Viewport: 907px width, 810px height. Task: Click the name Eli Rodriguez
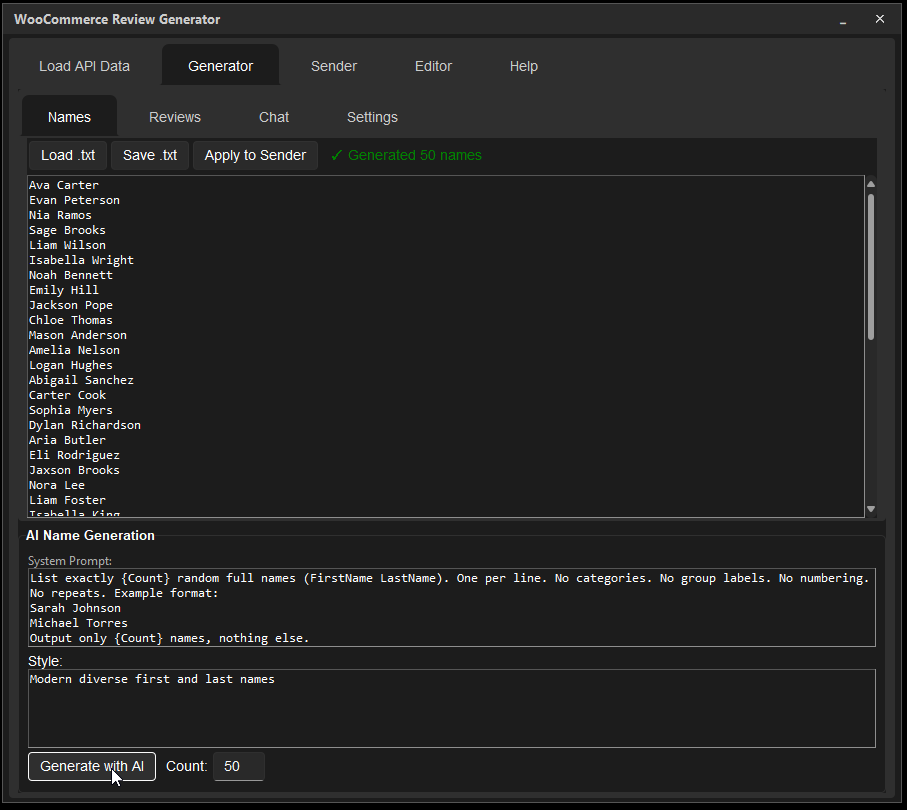(x=74, y=456)
